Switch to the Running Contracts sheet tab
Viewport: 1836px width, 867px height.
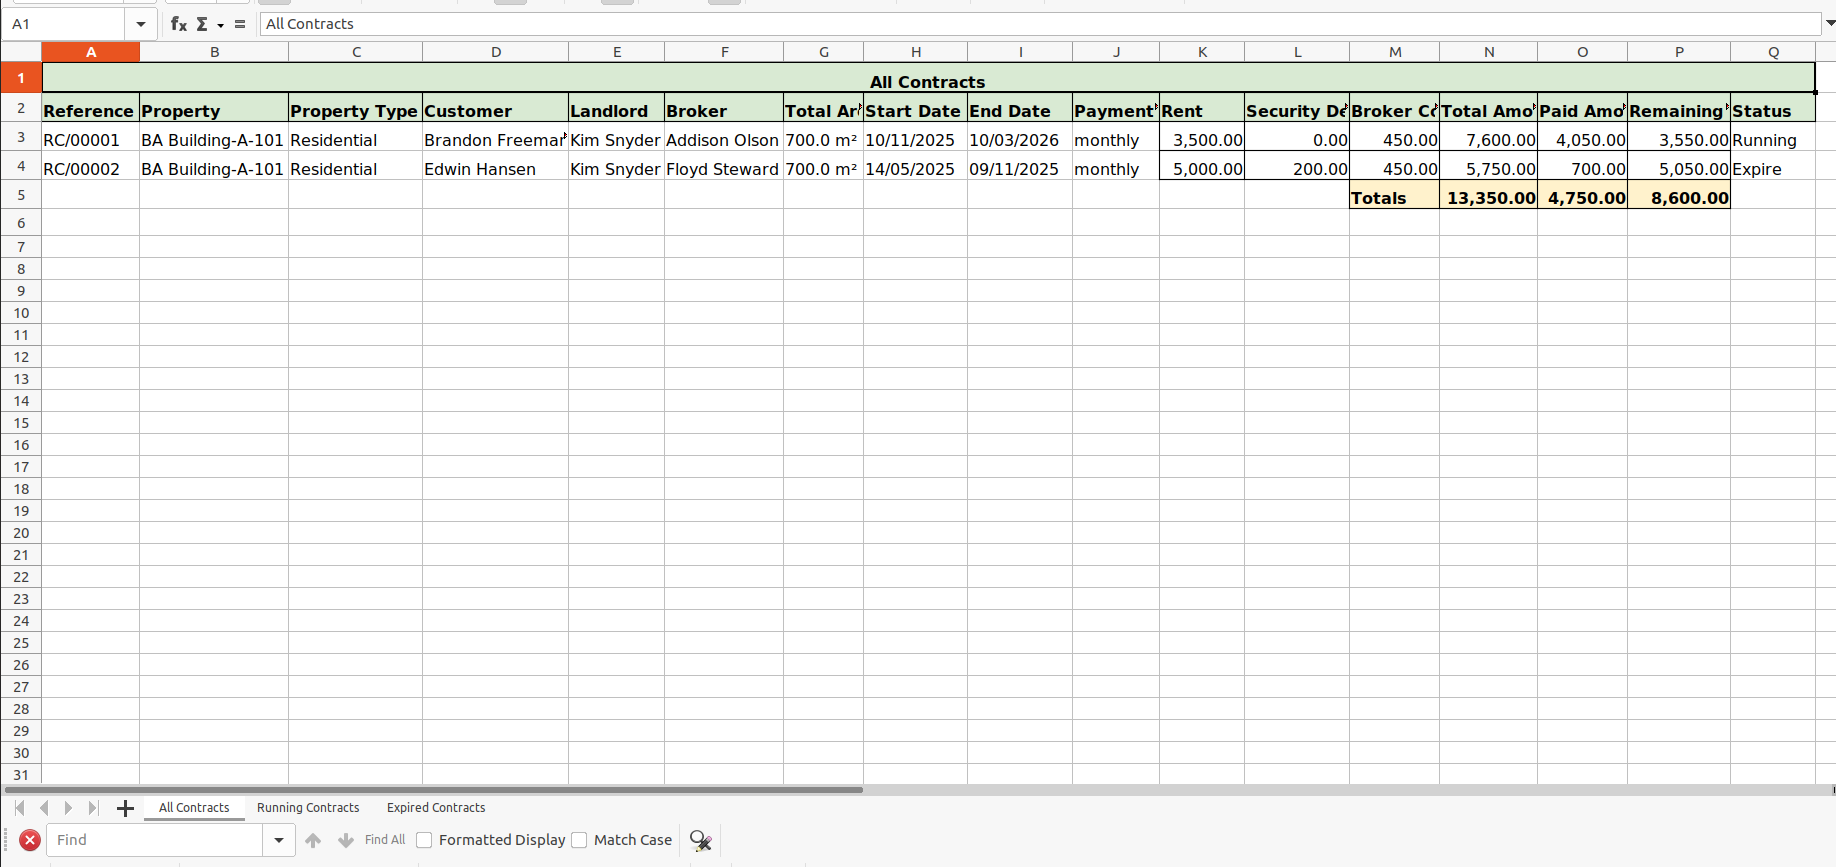(x=308, y=808)
